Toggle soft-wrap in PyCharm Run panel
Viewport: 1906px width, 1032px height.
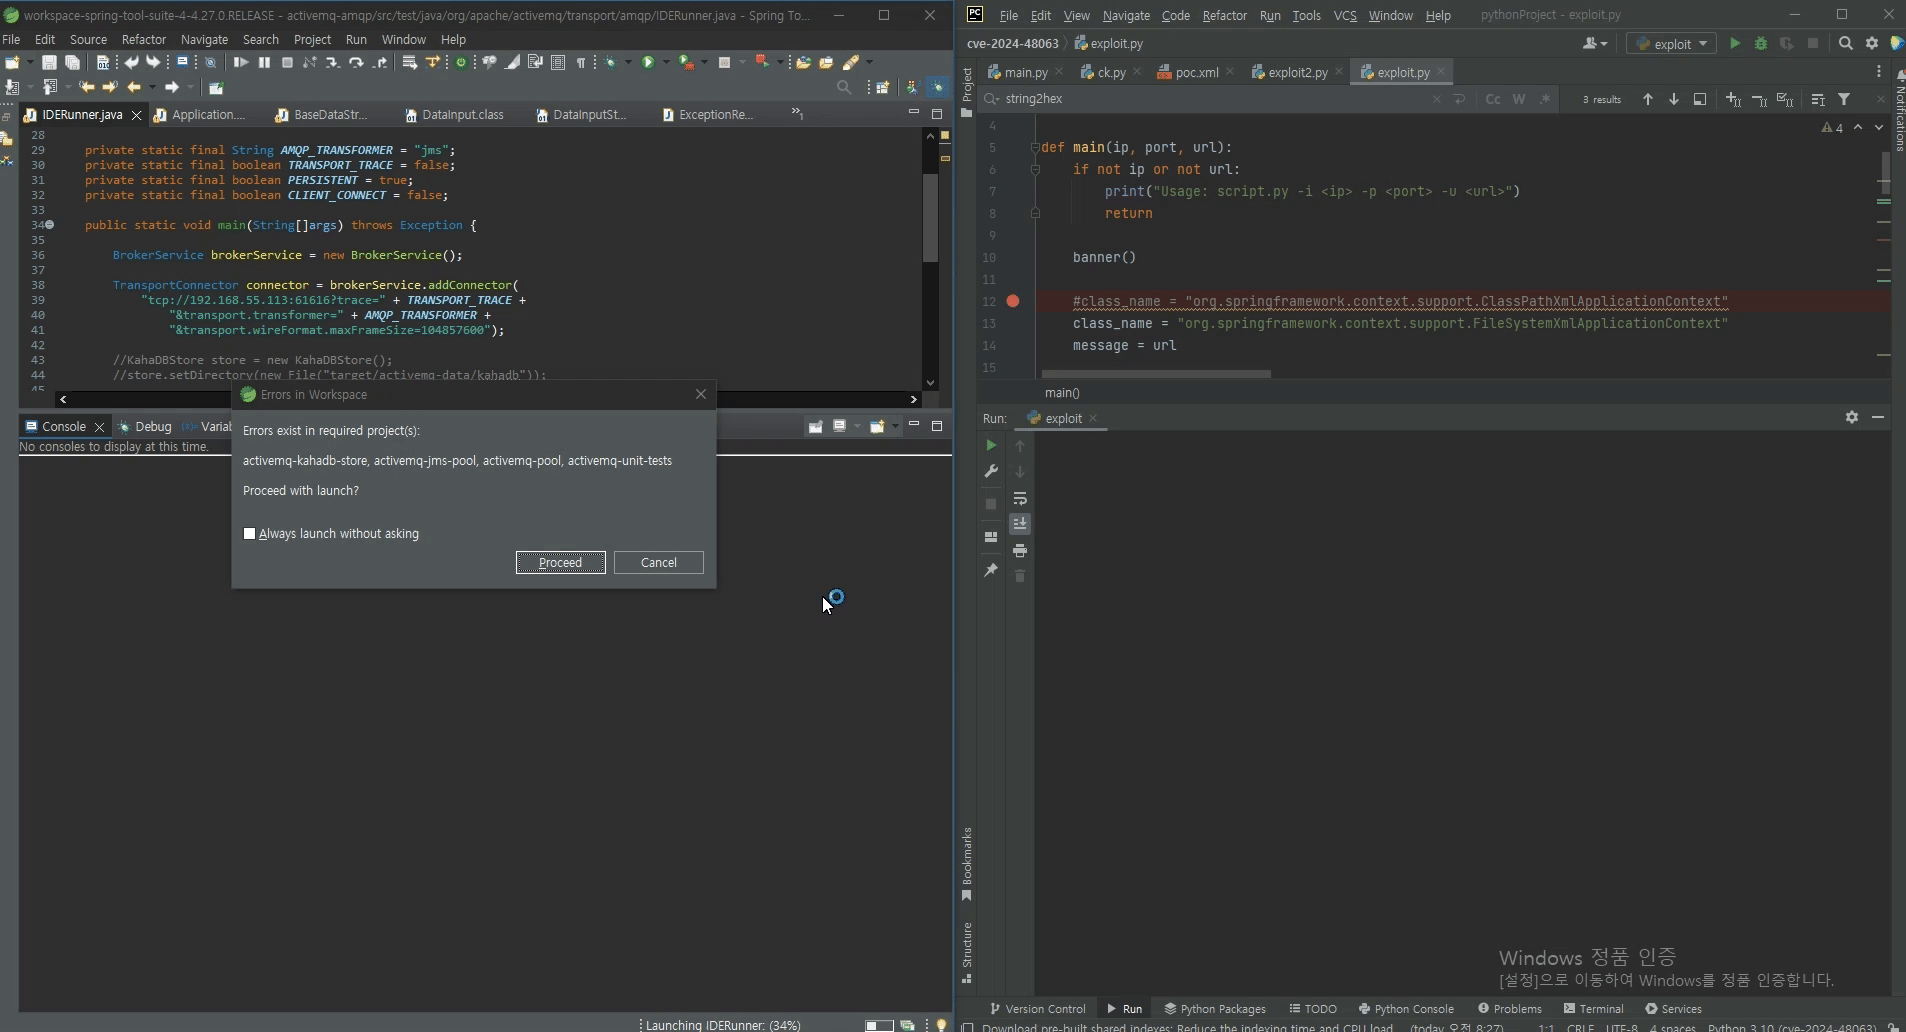(1020, 498)
